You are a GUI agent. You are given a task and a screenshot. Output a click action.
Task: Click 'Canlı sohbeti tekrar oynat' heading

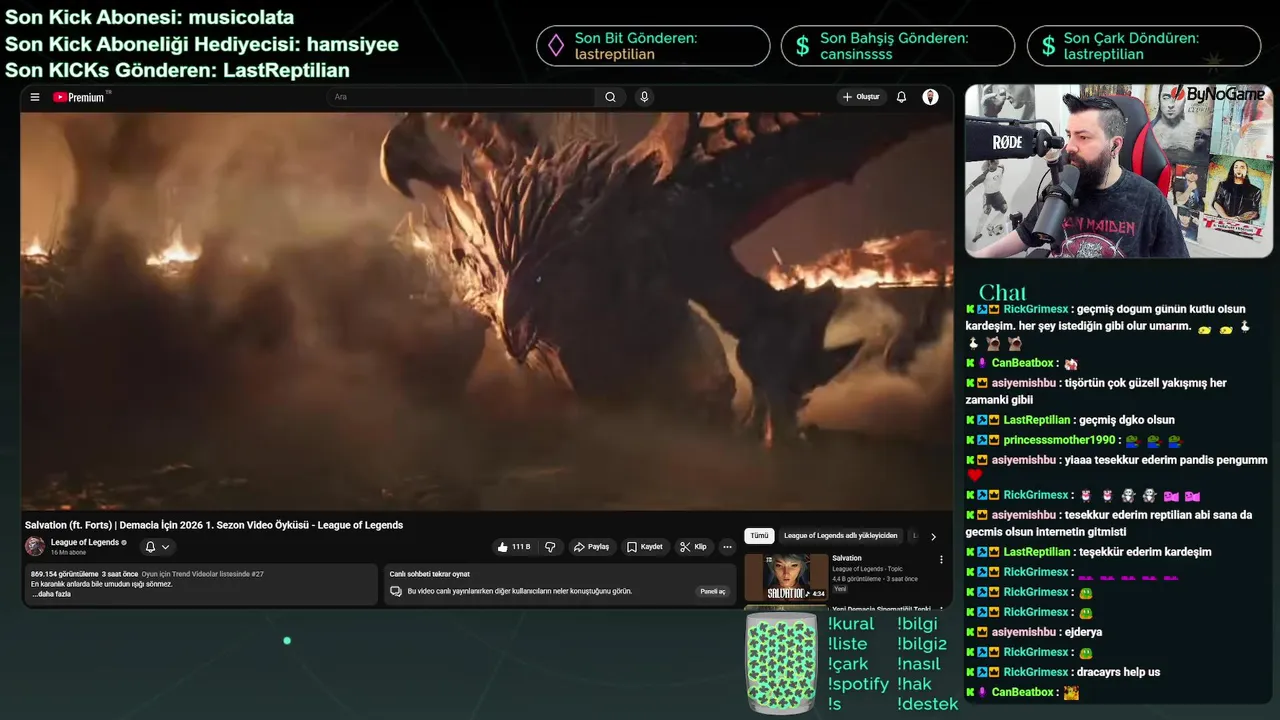click(x=429, y=574)
